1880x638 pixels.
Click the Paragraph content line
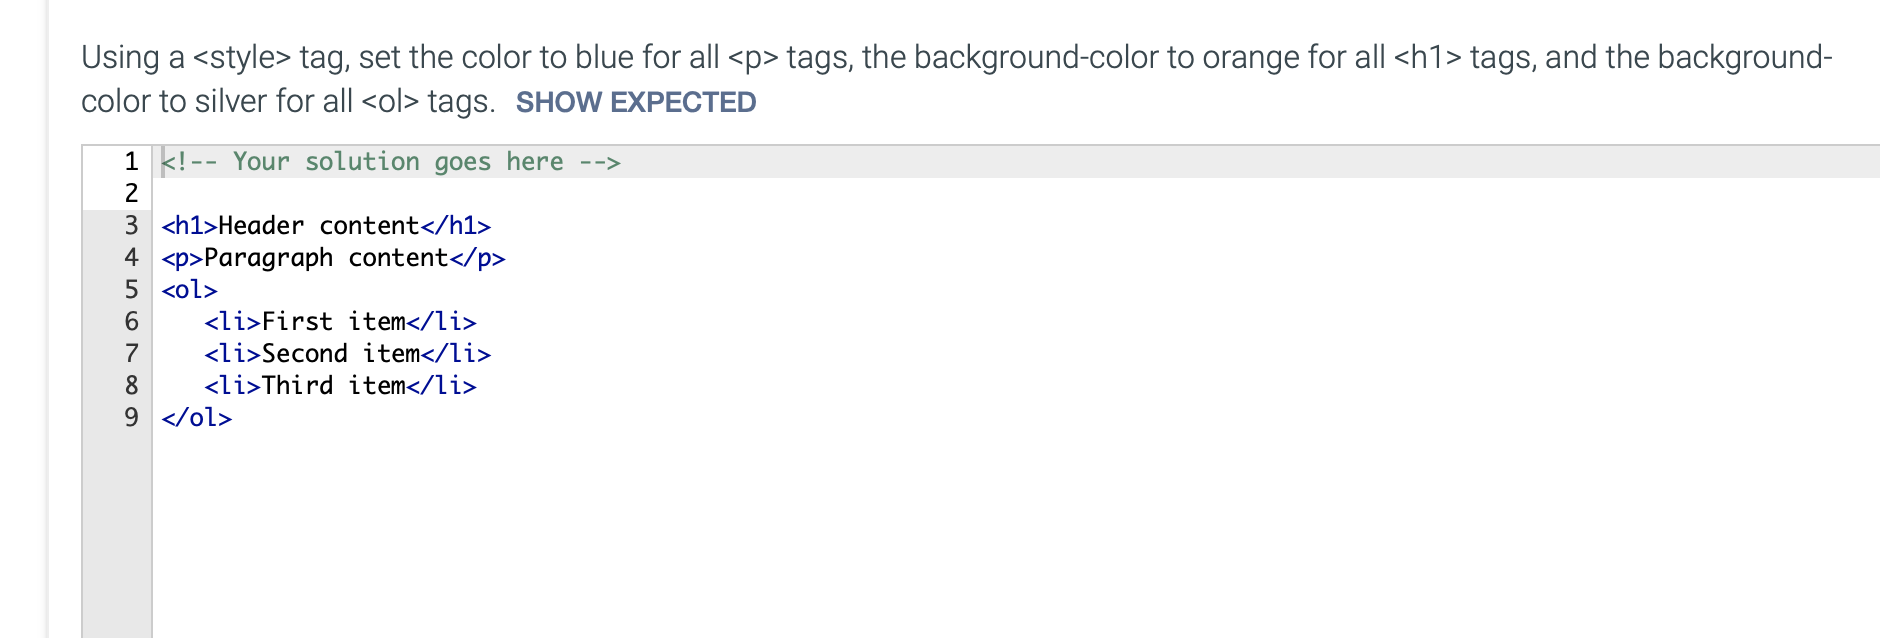pos(333,257)
